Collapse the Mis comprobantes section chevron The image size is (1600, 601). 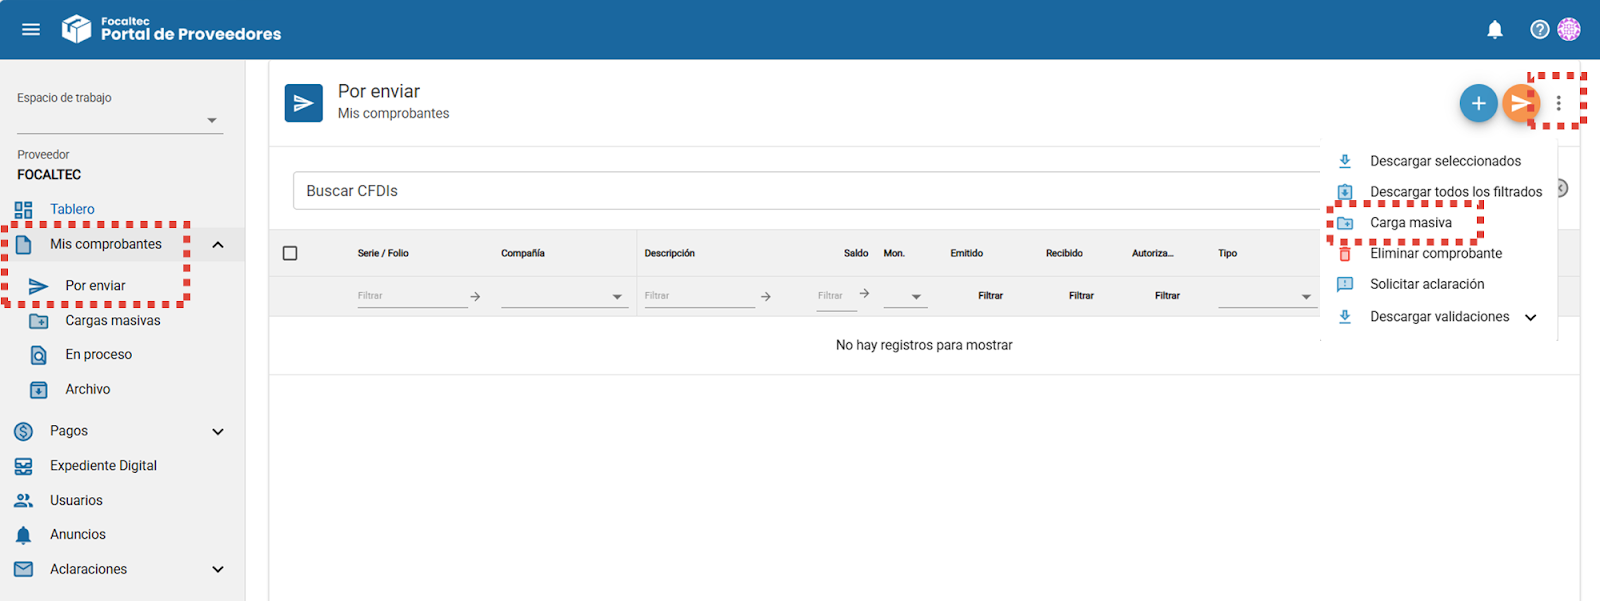pyautogui.click(x=218, y=245)
